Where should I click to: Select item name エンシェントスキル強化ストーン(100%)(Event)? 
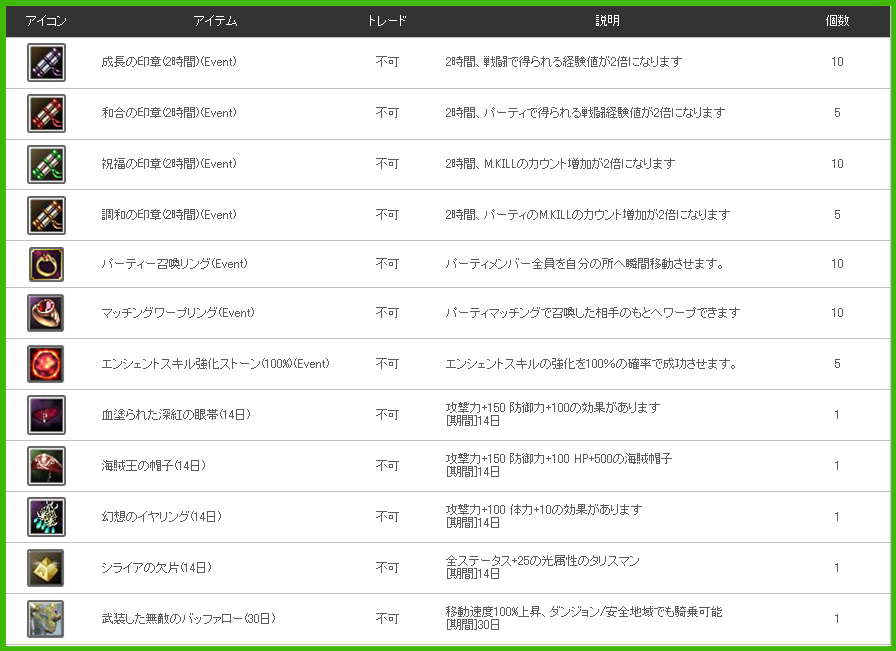[x=215, y=364]
